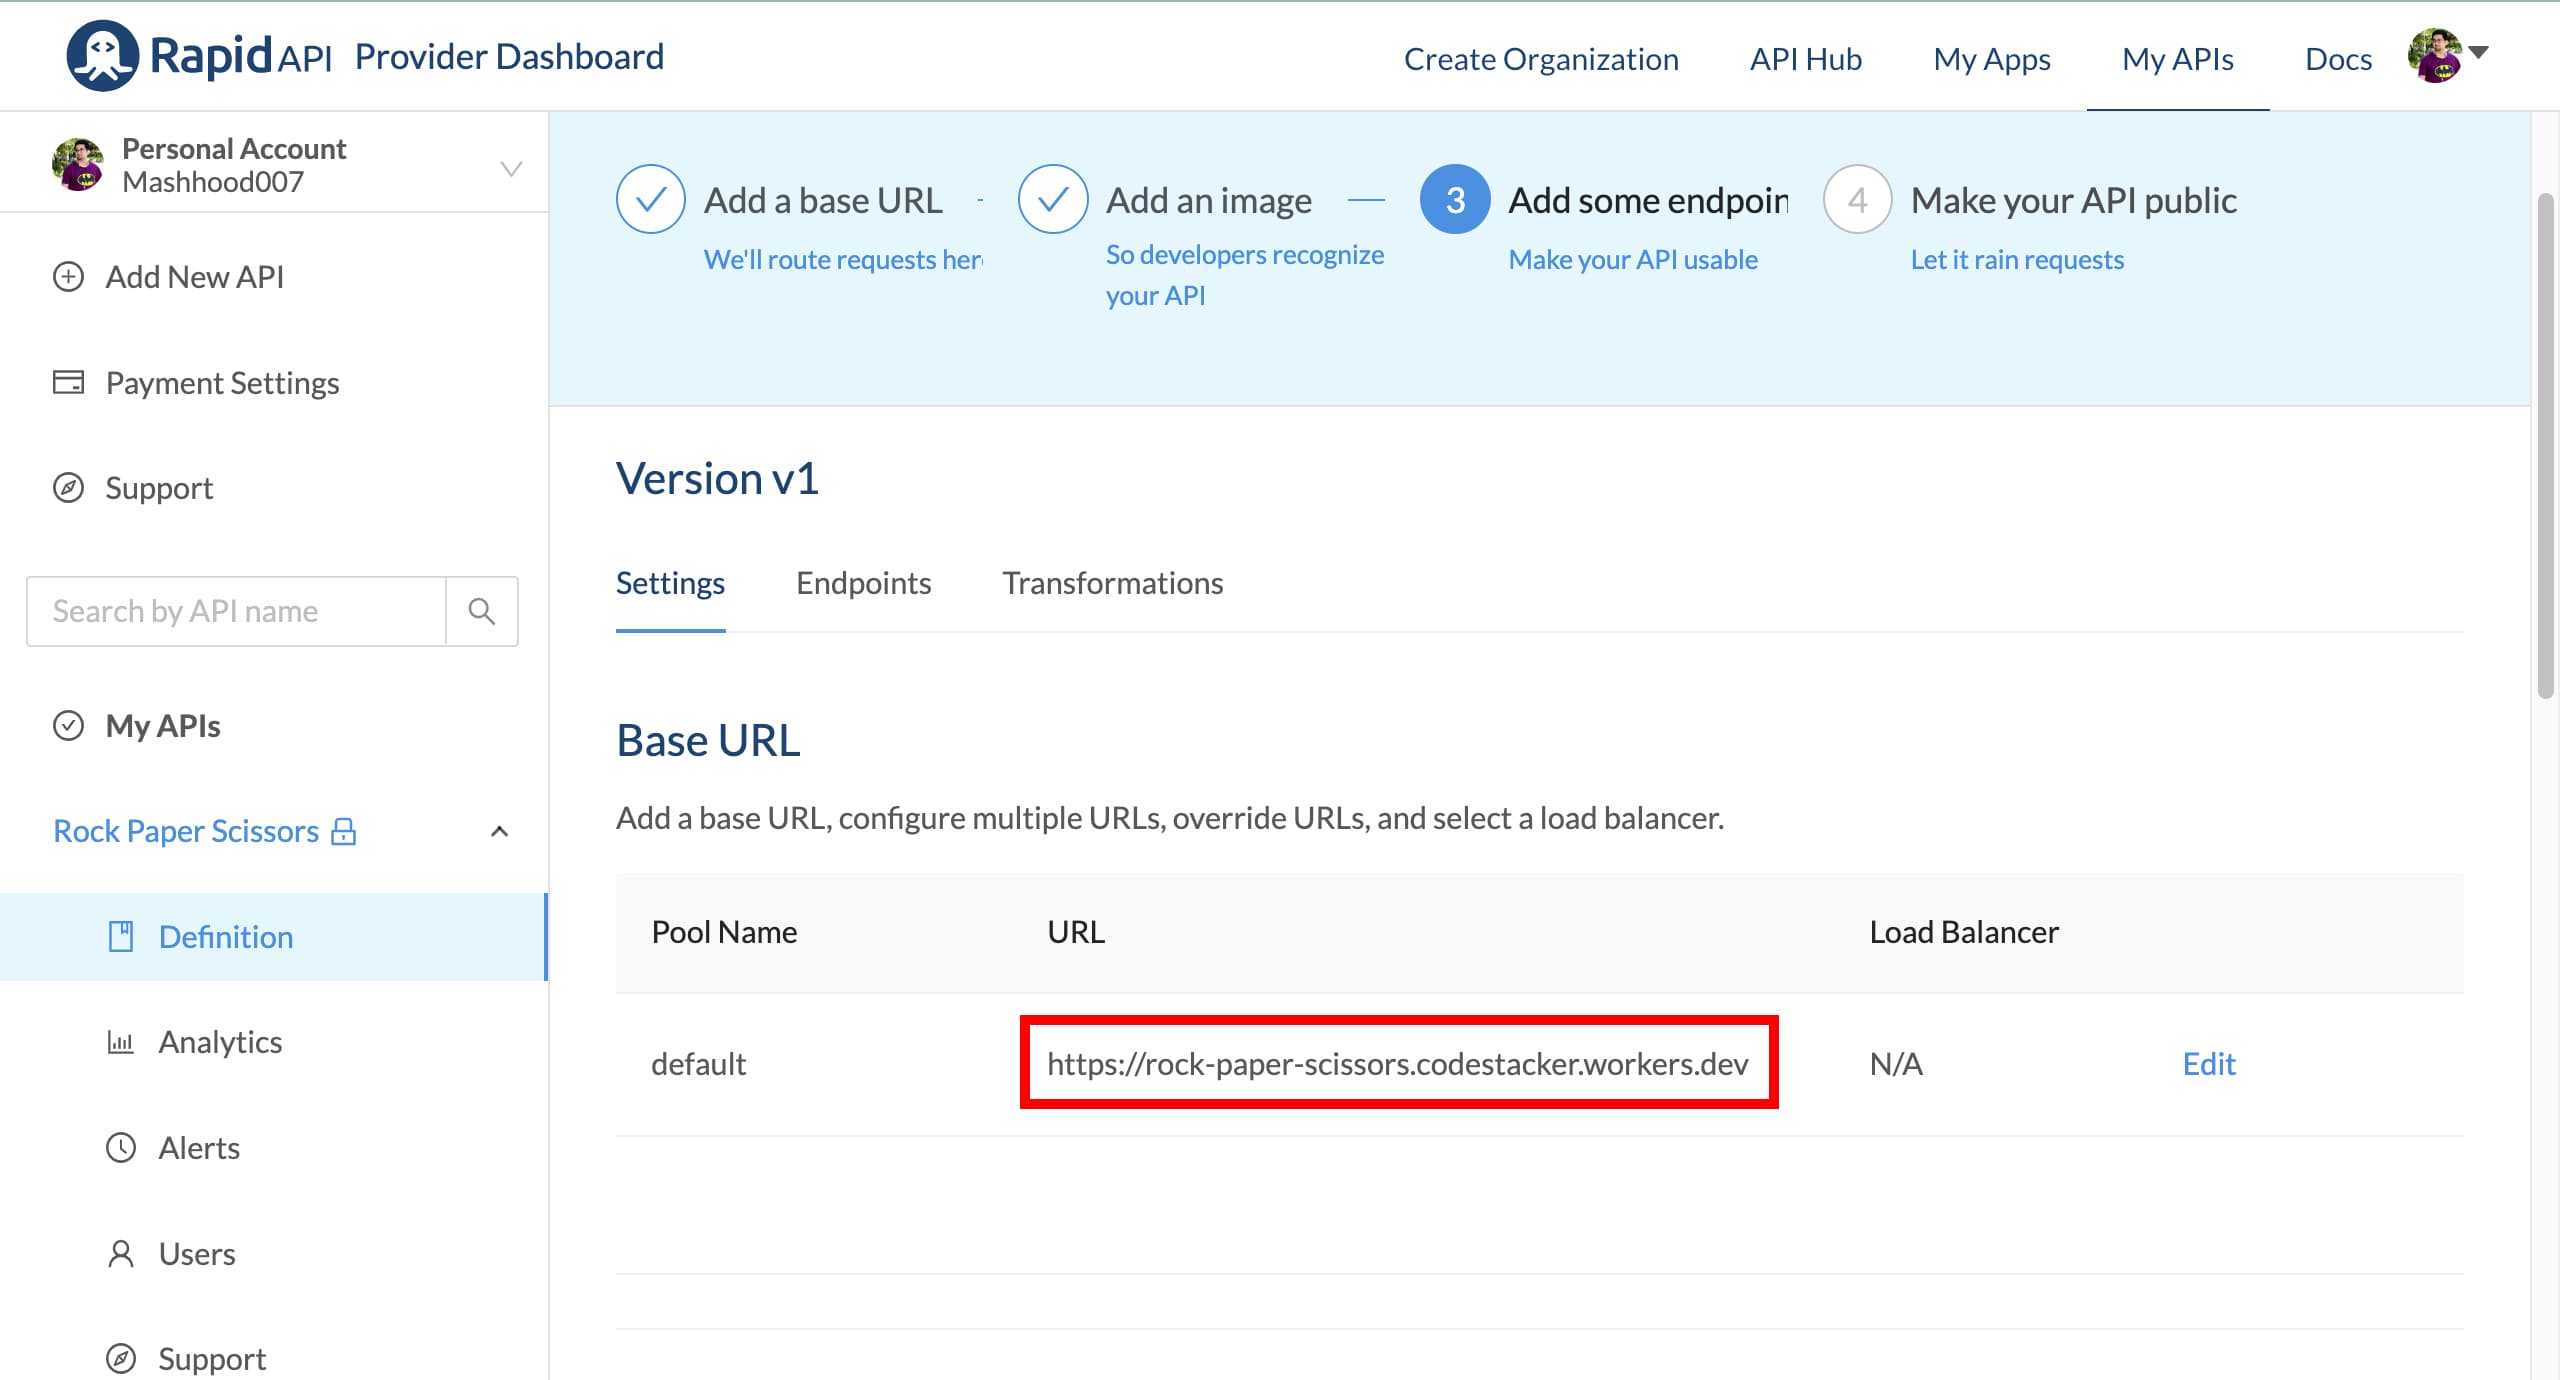Open My Apps in top navigation
This screenshot has height=1380, width=2560.
point(1992,59)
